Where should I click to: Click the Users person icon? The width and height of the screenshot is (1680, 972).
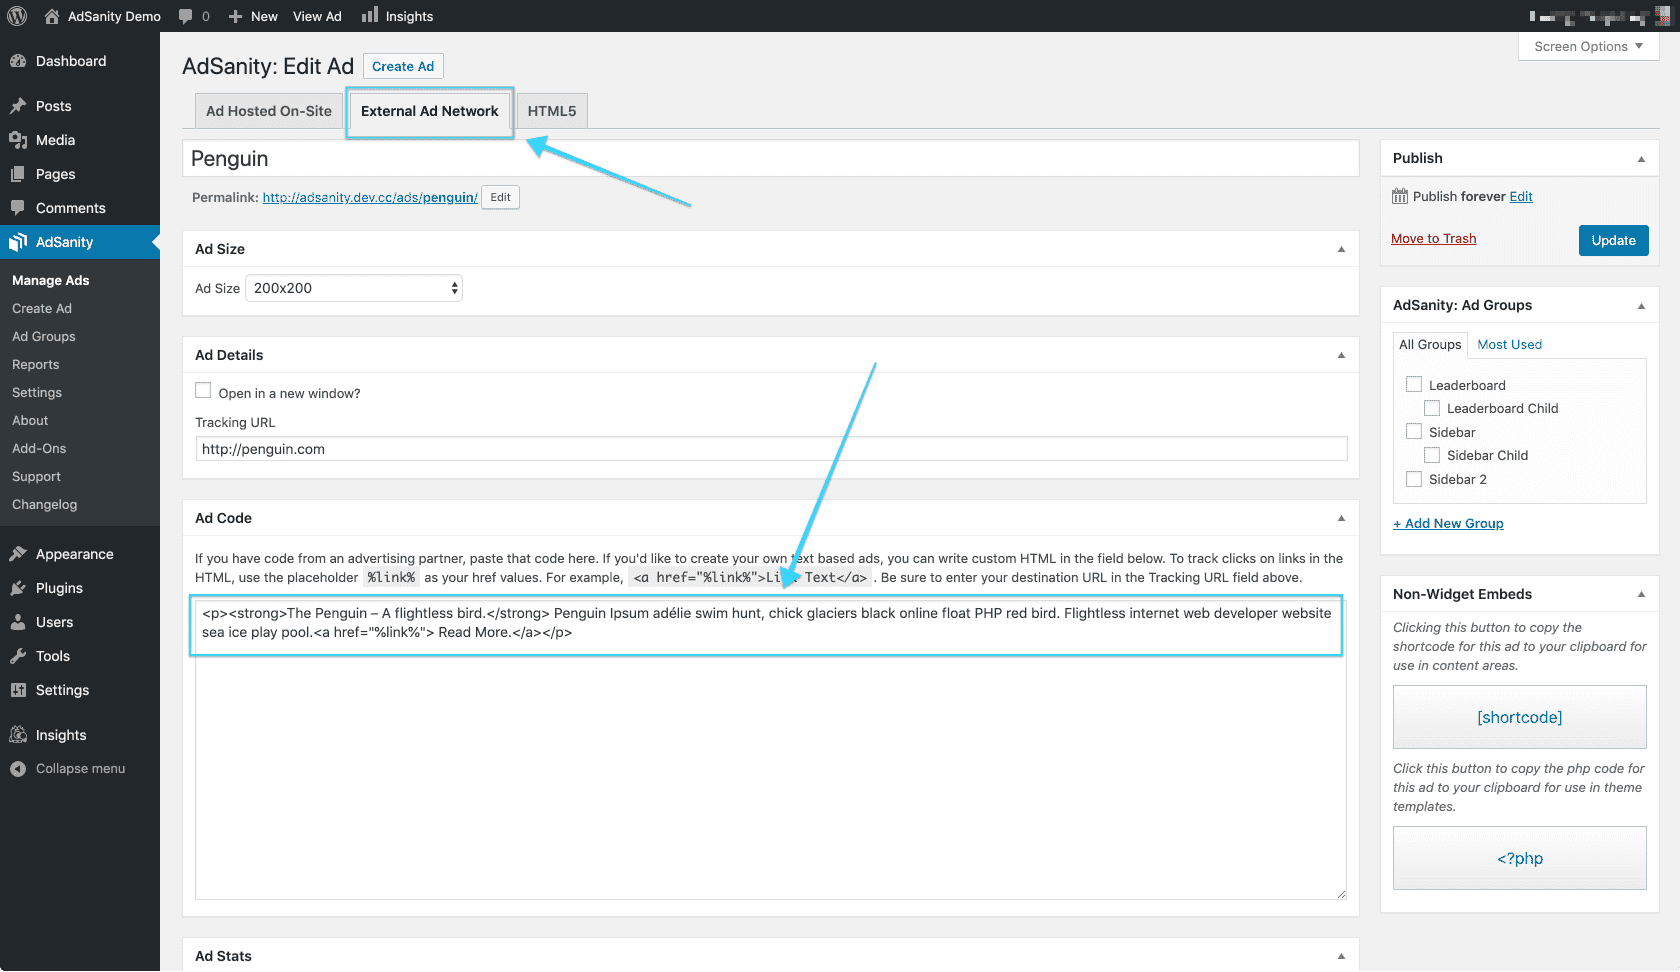click(x=18, y=622)
